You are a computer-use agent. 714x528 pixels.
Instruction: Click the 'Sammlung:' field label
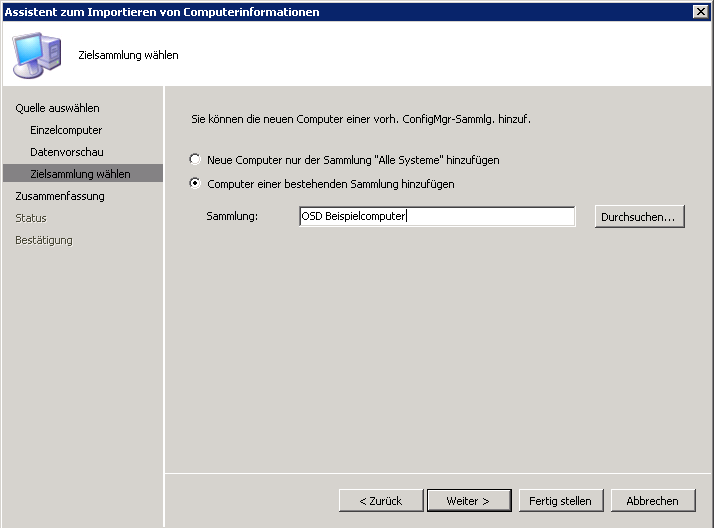[x=232, y=217]
